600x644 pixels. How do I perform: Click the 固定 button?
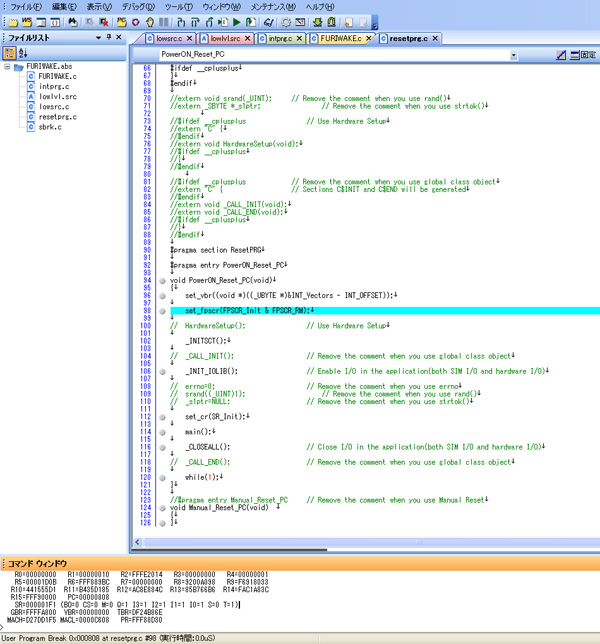point(583,55)
